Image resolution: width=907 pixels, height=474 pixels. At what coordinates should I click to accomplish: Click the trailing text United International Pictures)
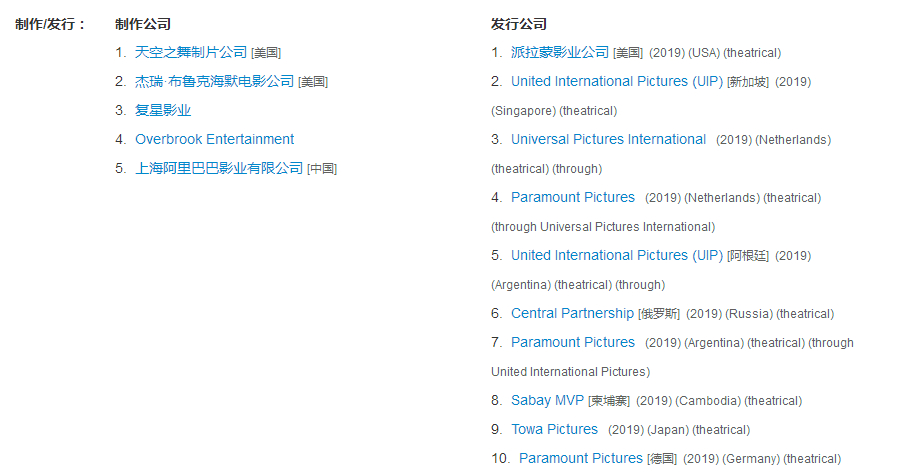point(570,372)
